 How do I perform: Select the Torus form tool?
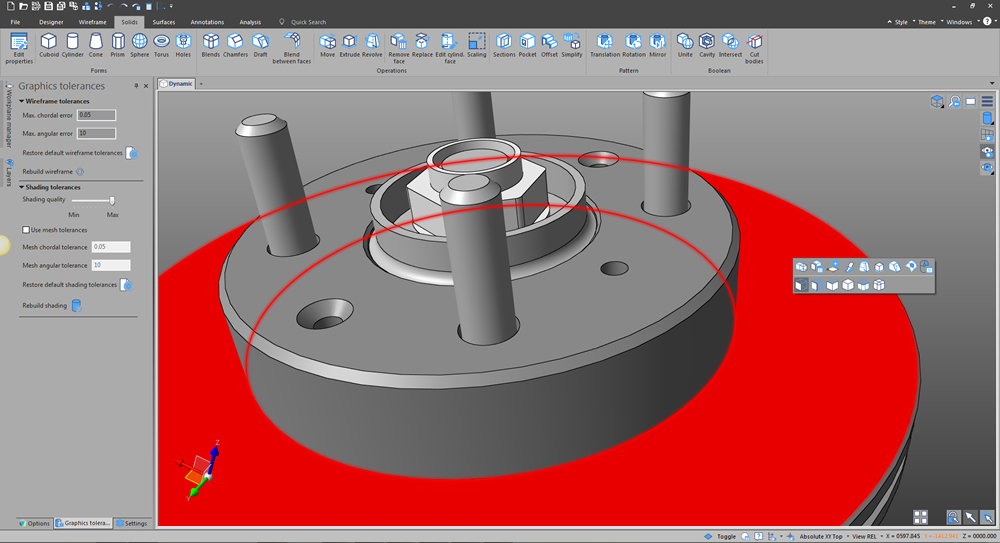161,45
